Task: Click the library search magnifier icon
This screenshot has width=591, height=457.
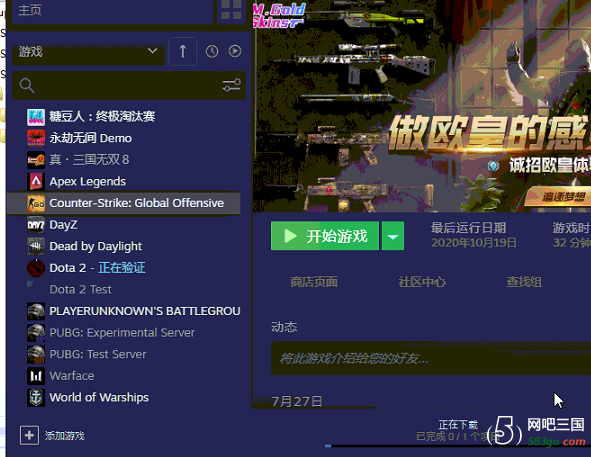Action: coord(27,85)
